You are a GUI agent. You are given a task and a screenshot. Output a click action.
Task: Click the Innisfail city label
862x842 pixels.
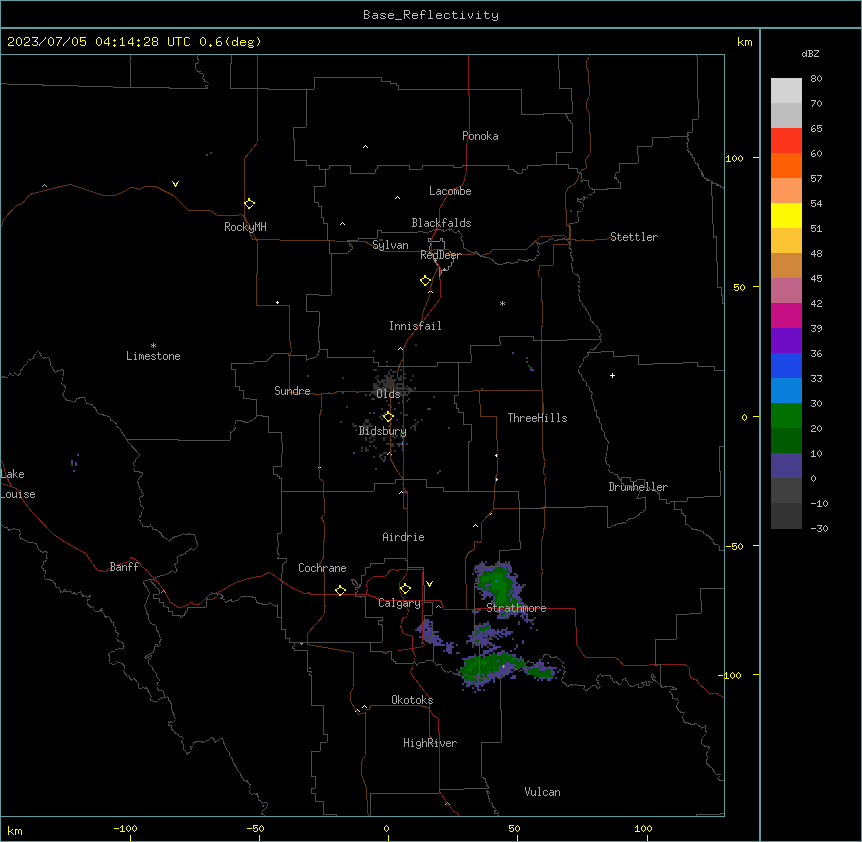click(415, 326)
